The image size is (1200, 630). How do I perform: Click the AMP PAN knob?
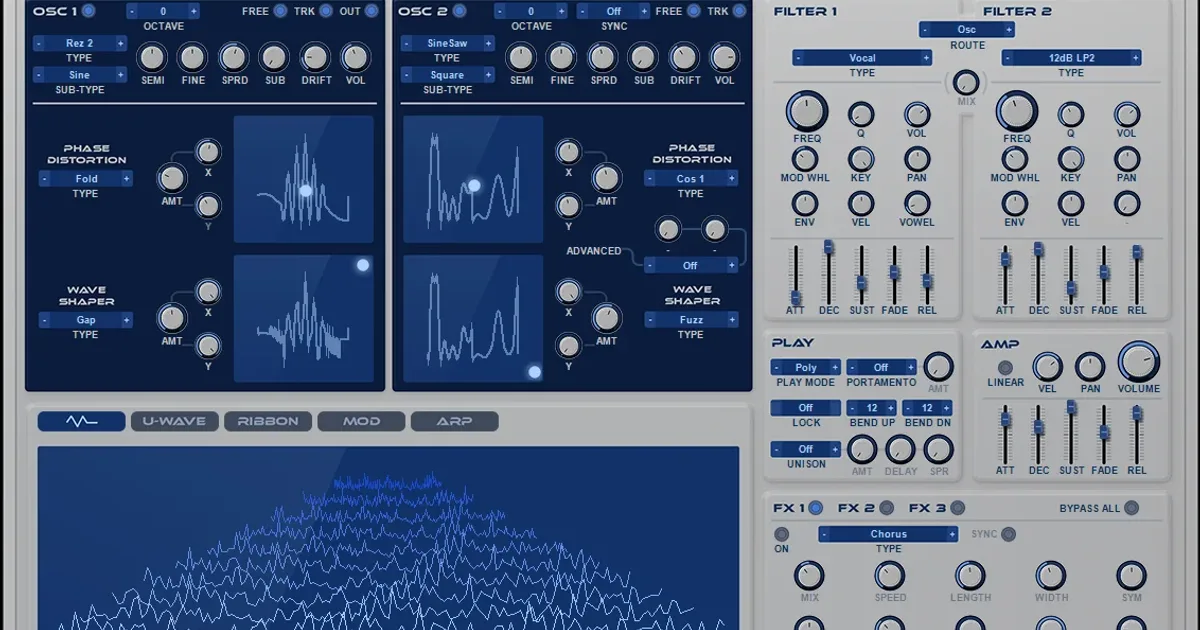pos(1090,367)
